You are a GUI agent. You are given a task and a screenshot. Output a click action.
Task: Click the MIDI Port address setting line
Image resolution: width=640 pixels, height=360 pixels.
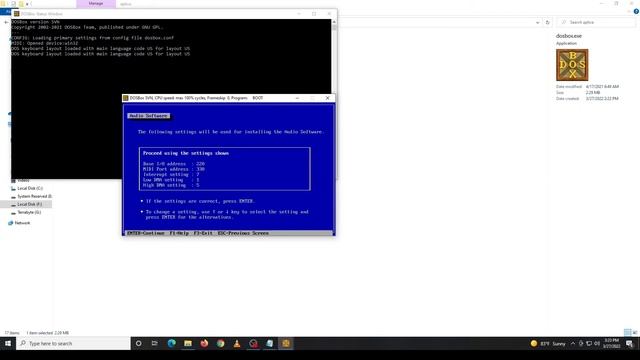174,169
